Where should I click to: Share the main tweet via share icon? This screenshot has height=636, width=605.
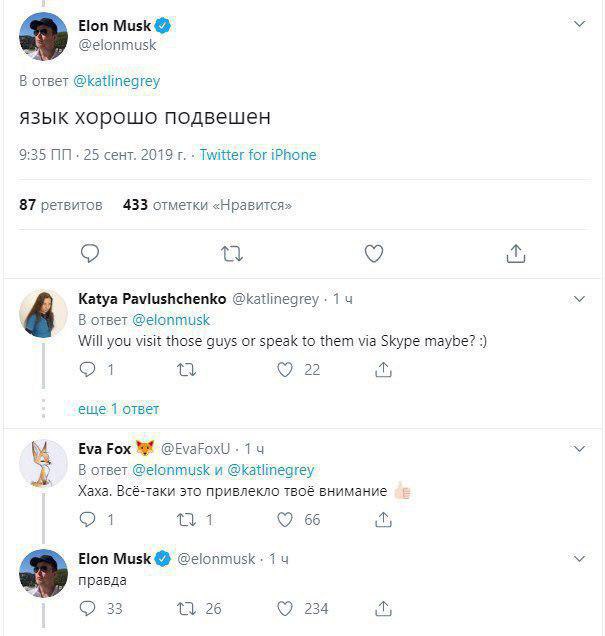[x=515, y=254]
